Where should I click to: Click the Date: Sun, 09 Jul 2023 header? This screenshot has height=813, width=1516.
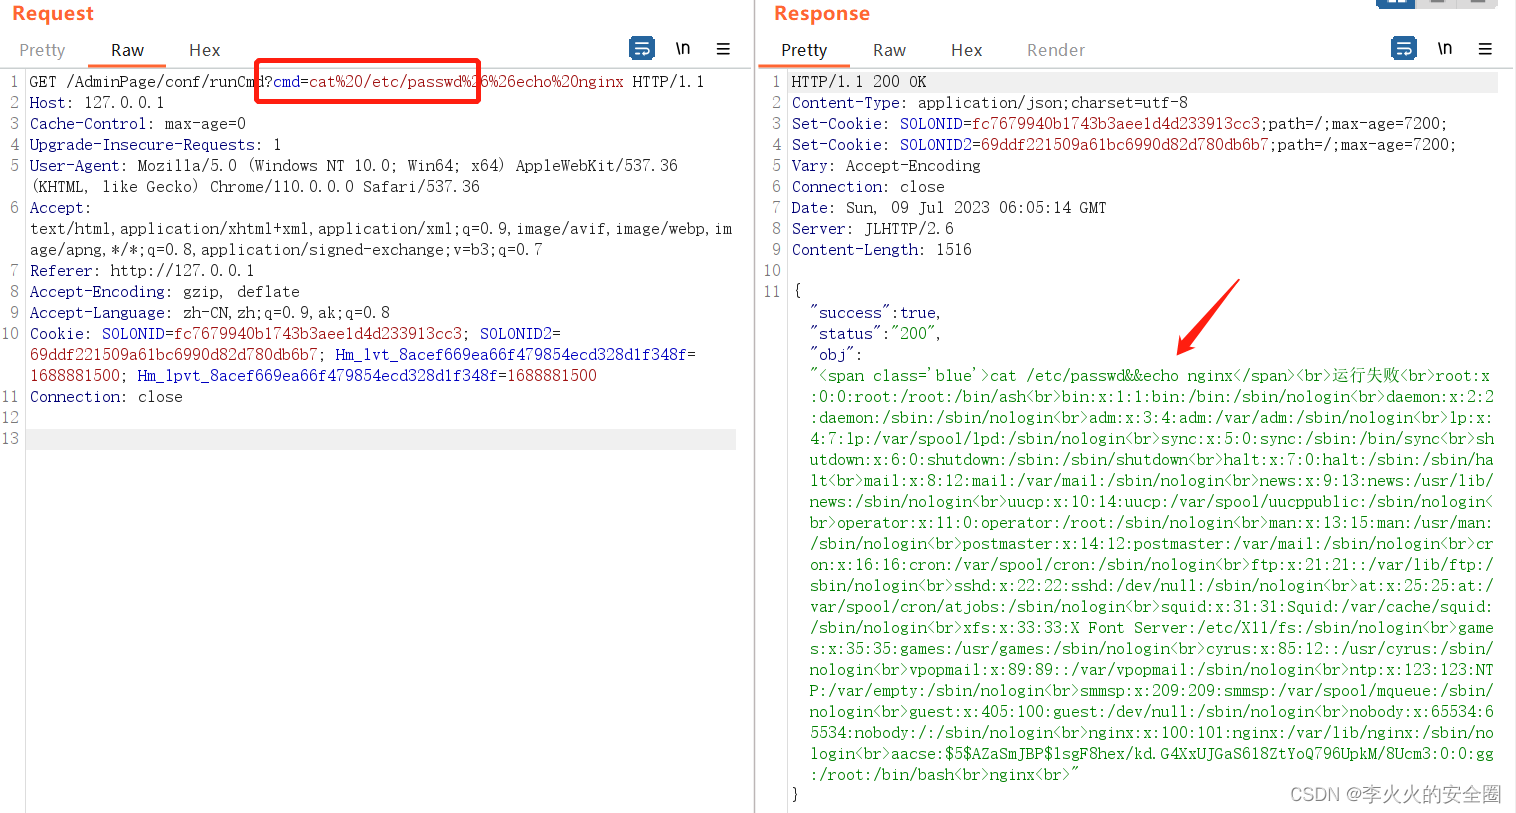coord(949,208)
